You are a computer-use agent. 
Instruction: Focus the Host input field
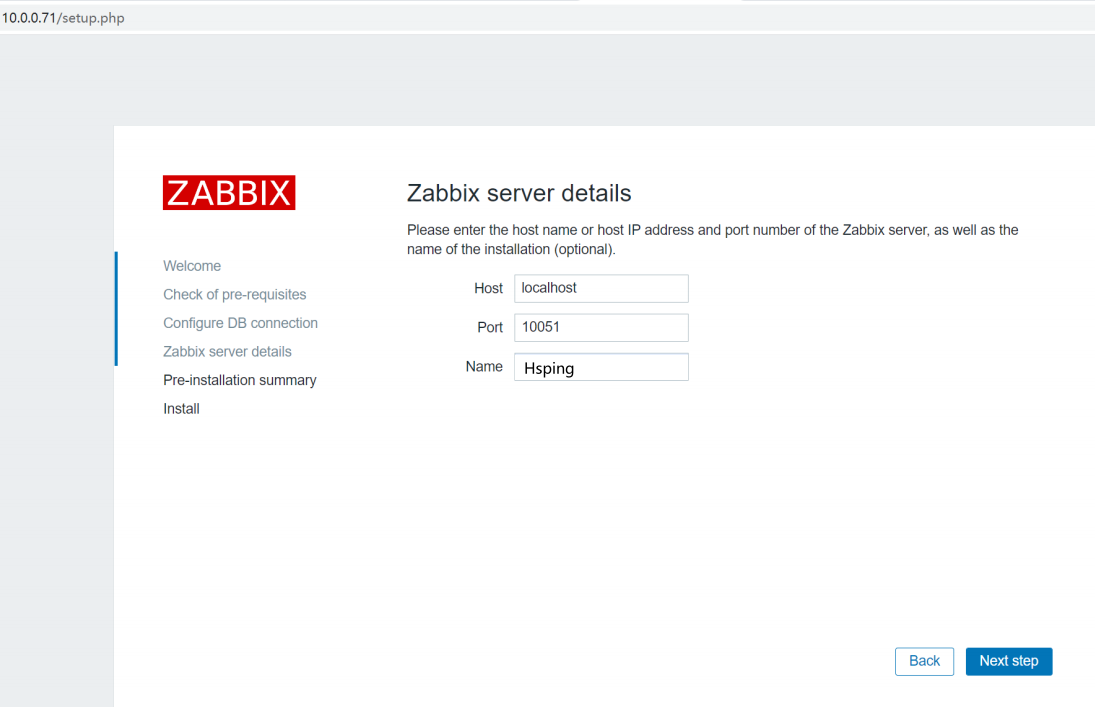[x=601, y=289]
